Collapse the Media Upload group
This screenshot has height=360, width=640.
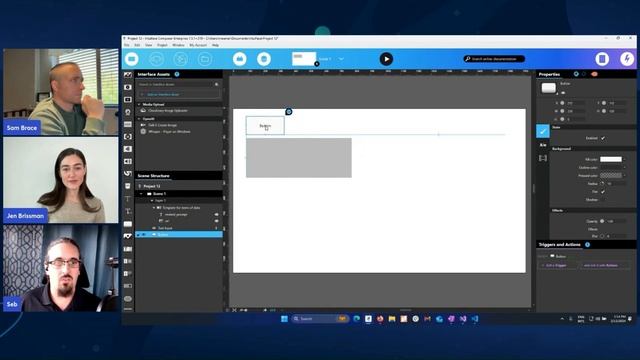(139, 104)
